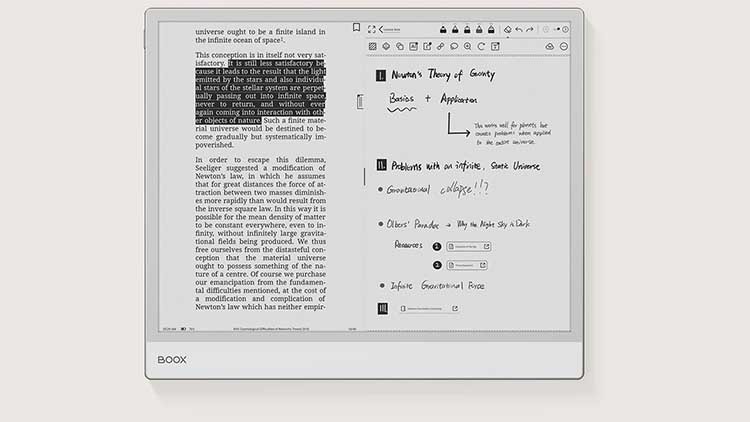Collapse the toolbar with the minus circle
Image resolution: width=750 pixels, height=422 pixels.
[x=564, y=46]
